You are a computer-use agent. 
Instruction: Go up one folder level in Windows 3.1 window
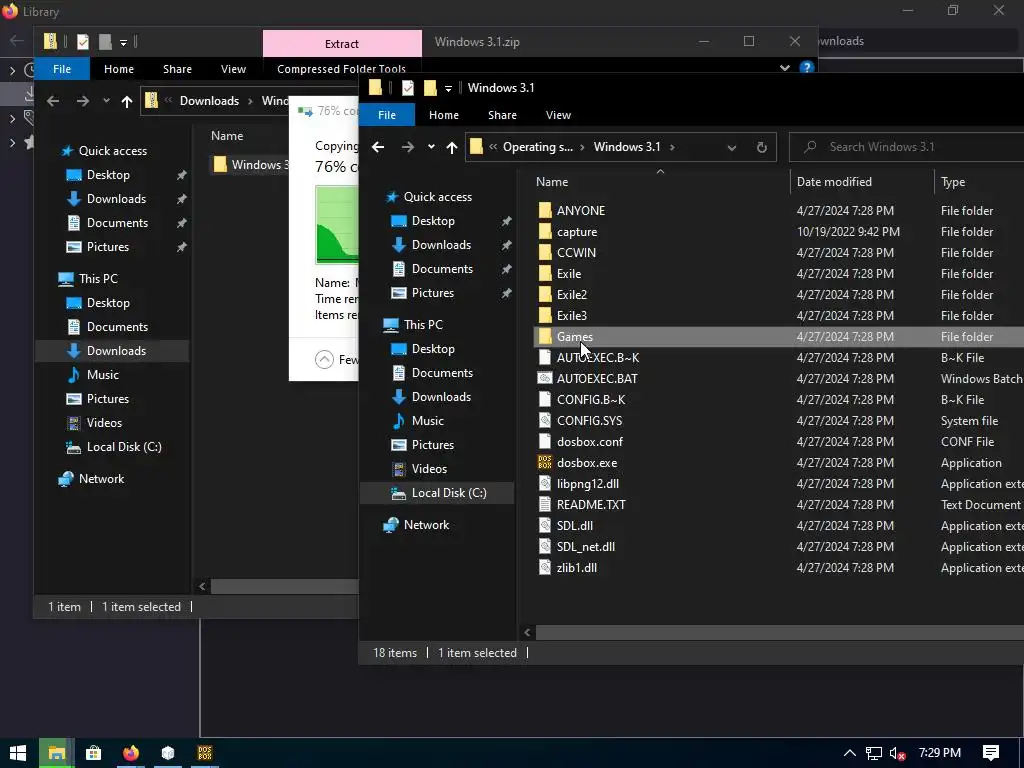(x=452, y=147)
